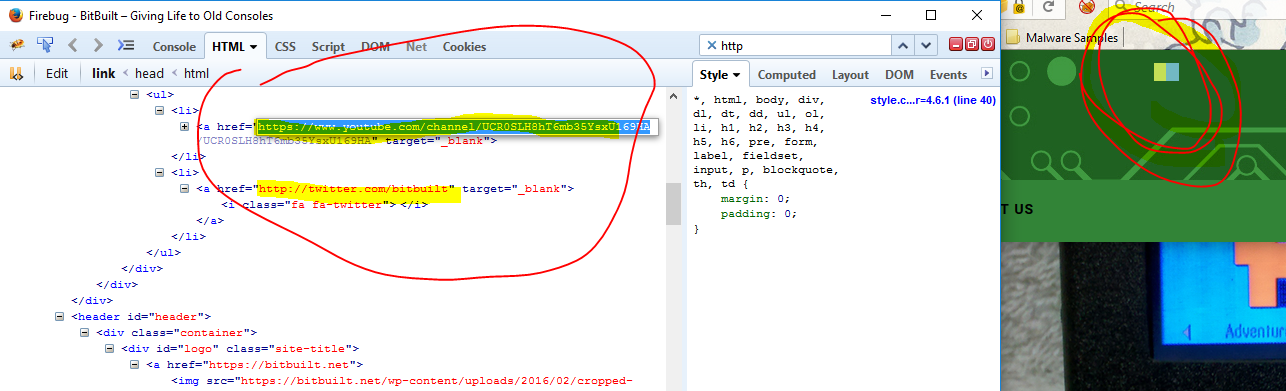
Task: Switch to the Script panel
Action: [328, 47]
